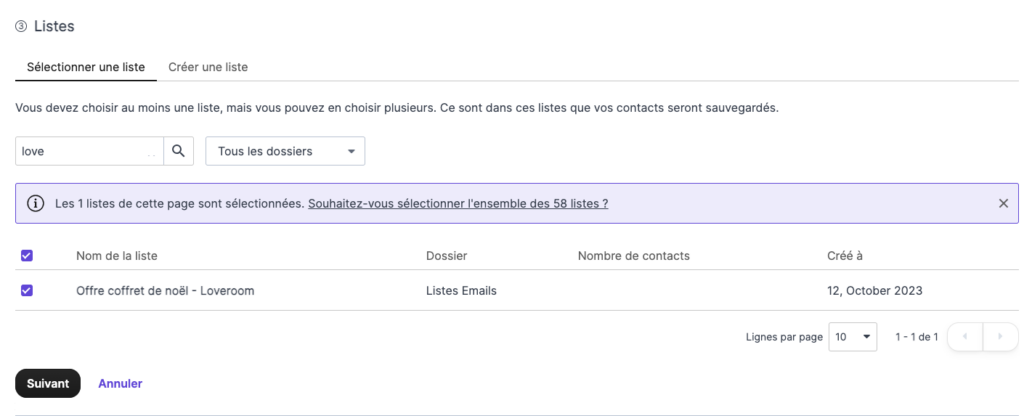Select all 58 lists via banner link
This screenshot has width=1024, height=416.
pos(458,203)
